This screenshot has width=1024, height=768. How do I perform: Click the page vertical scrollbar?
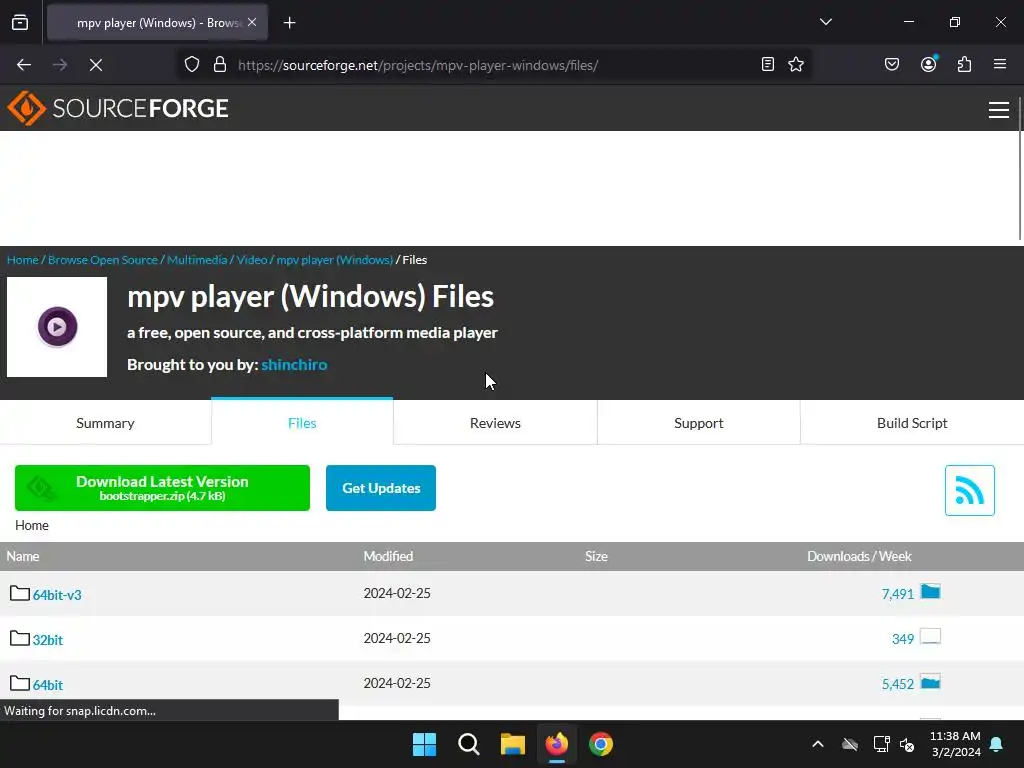tap(1019, 170)
